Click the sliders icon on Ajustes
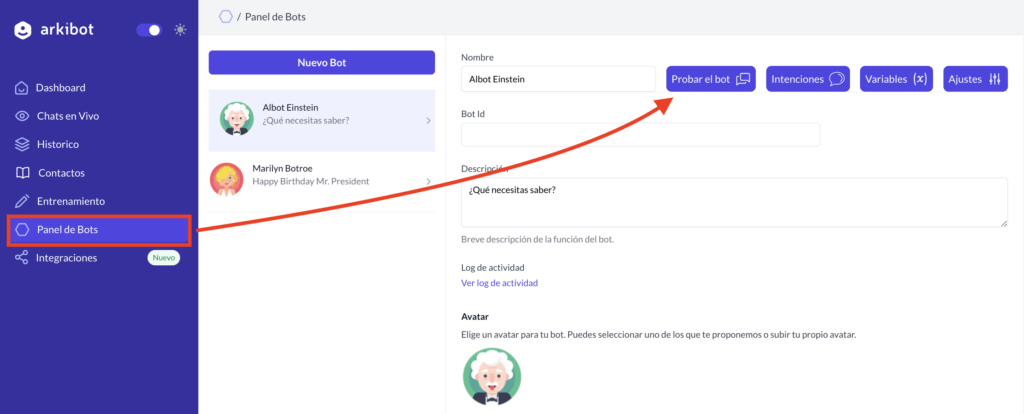Viewport: 1024px width, 414px height. point(995,79)
